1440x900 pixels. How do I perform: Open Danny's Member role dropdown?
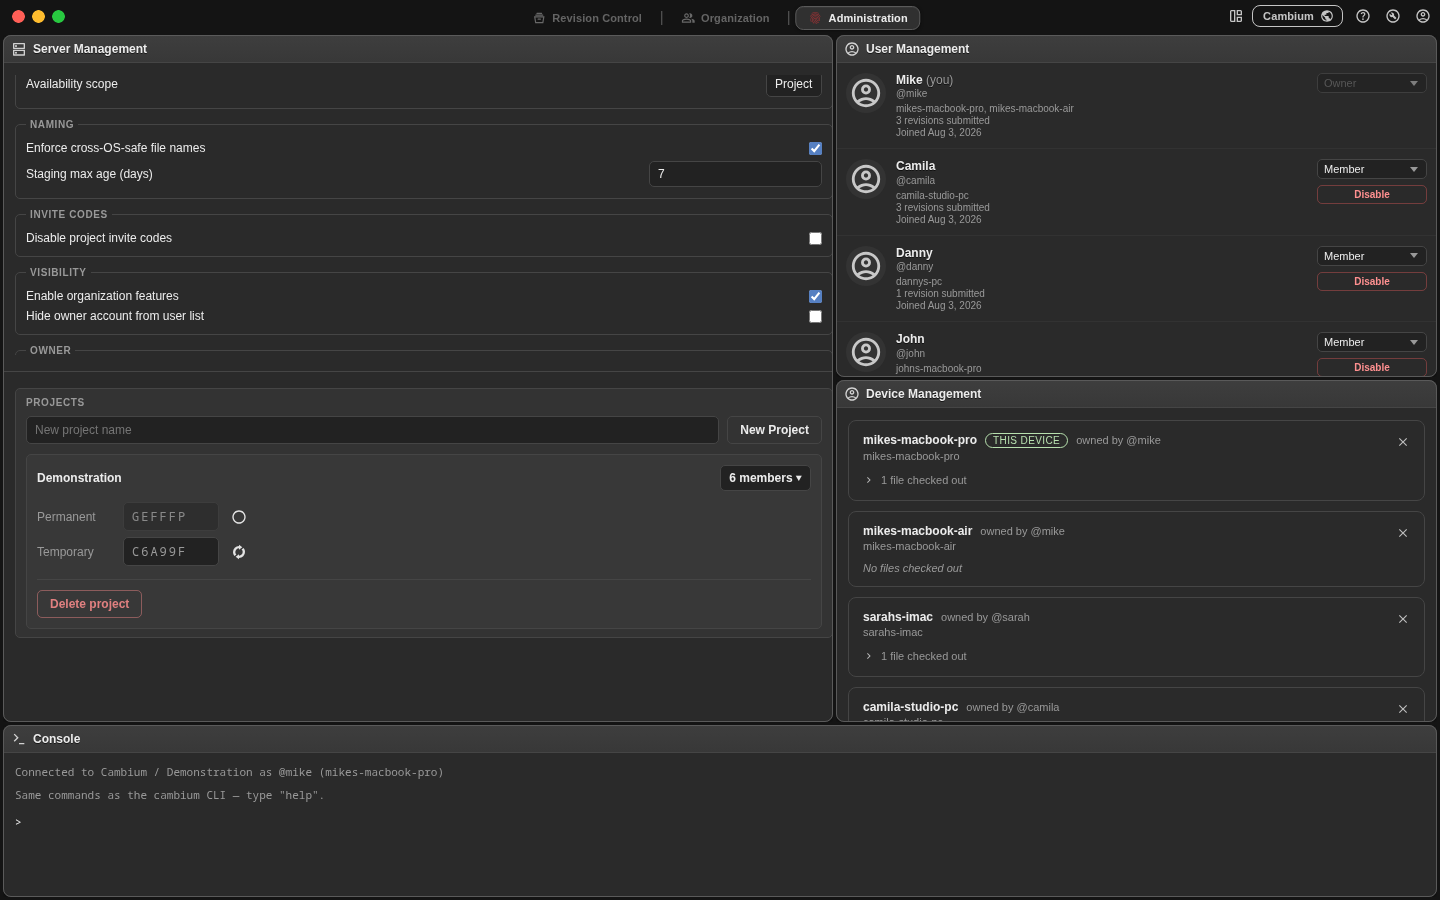point(1371,256)
